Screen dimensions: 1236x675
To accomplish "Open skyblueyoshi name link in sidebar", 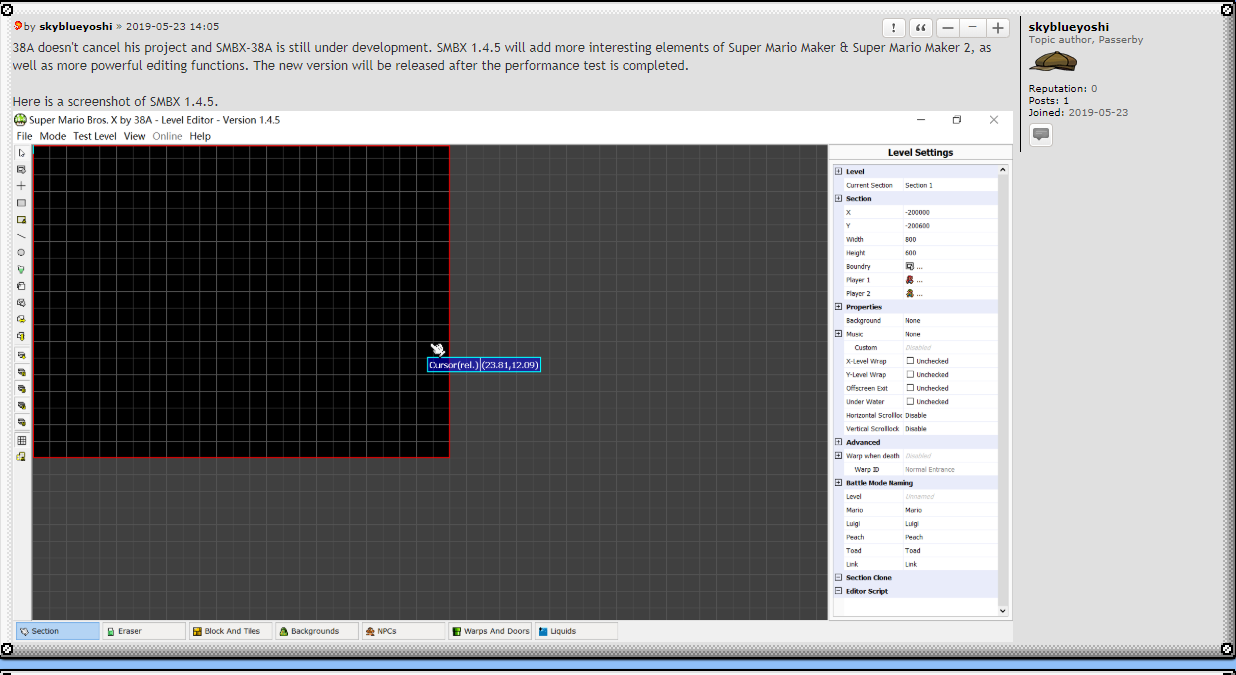I will (1068, 27).
